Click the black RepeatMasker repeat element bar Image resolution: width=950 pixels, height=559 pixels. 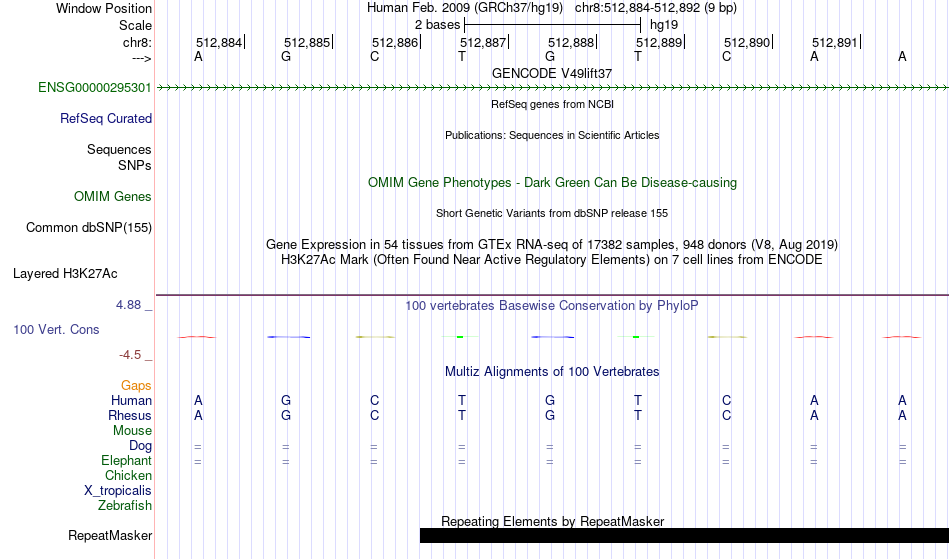[685, 535]
